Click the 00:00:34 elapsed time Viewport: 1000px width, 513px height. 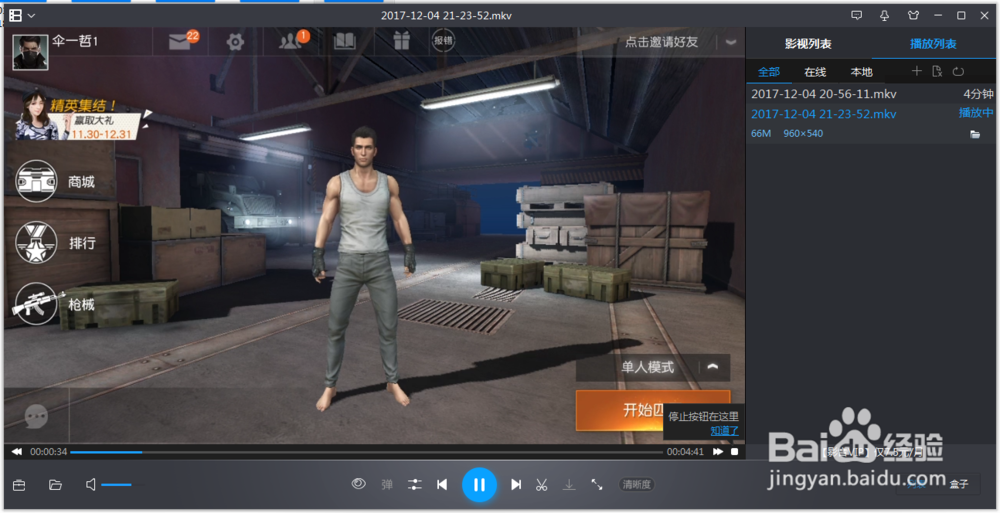tap(48, 451)
